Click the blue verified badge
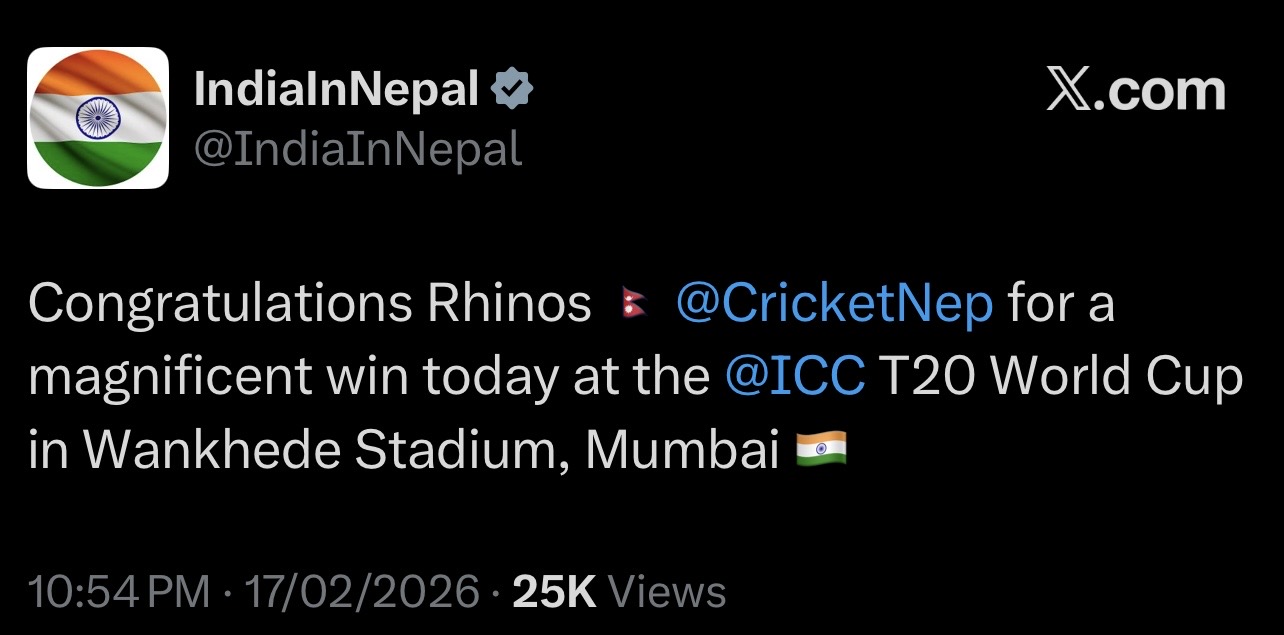 click(513, 91)
